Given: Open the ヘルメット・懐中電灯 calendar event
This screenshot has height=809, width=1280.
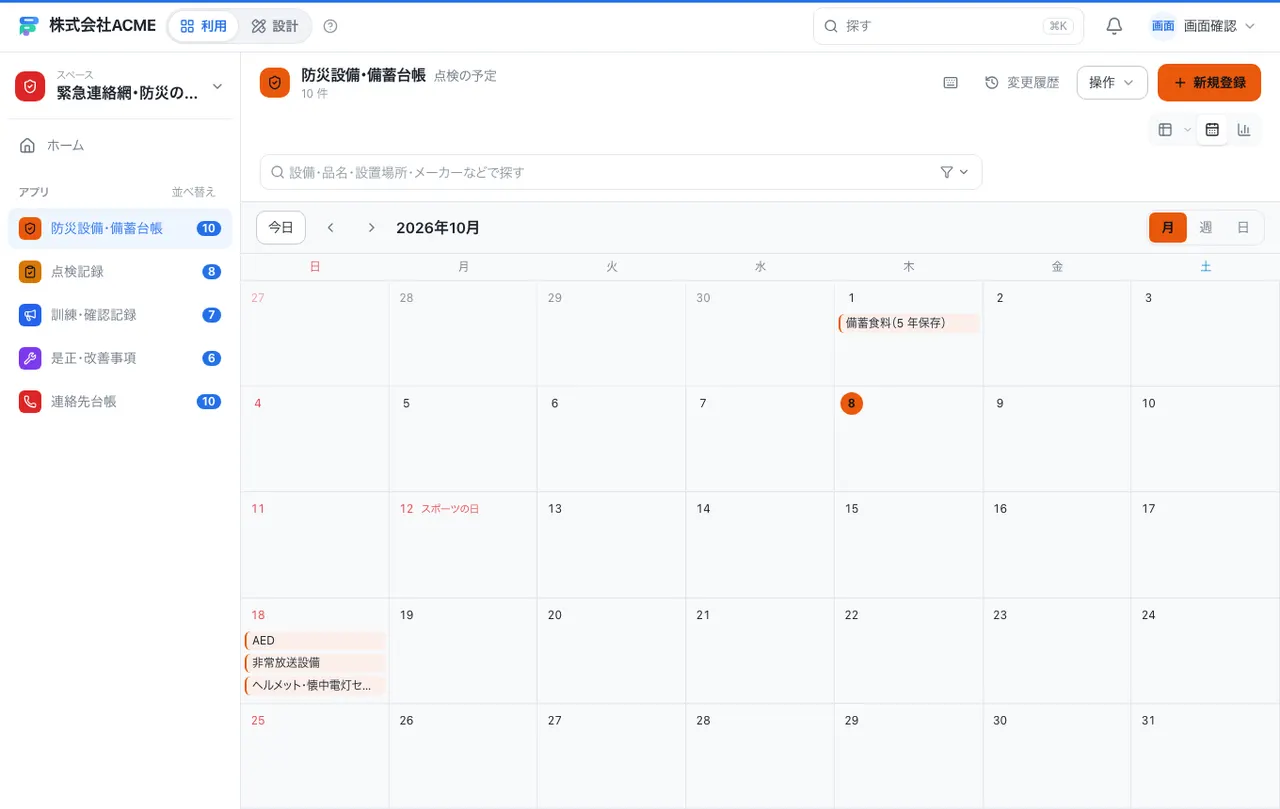Looking at the screenshot, I should point(314,686).
